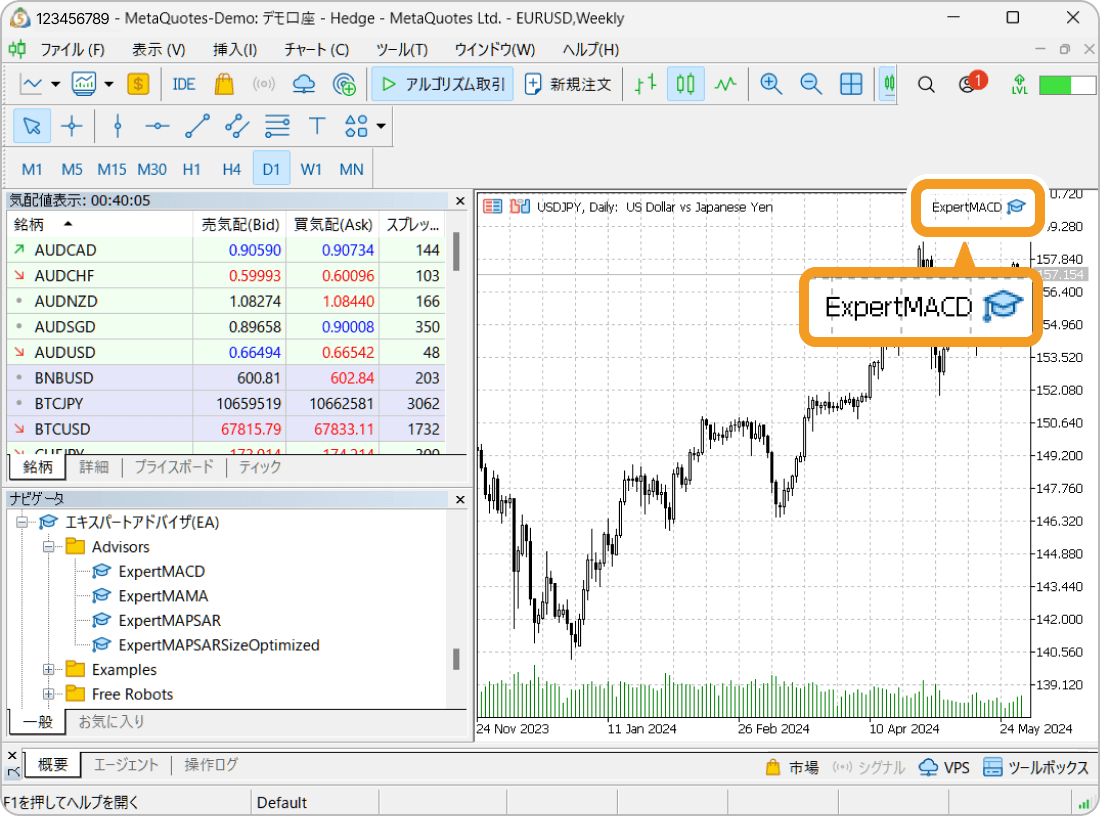
Task: Click the 新規注文 new order button
Action: (568, 84)
